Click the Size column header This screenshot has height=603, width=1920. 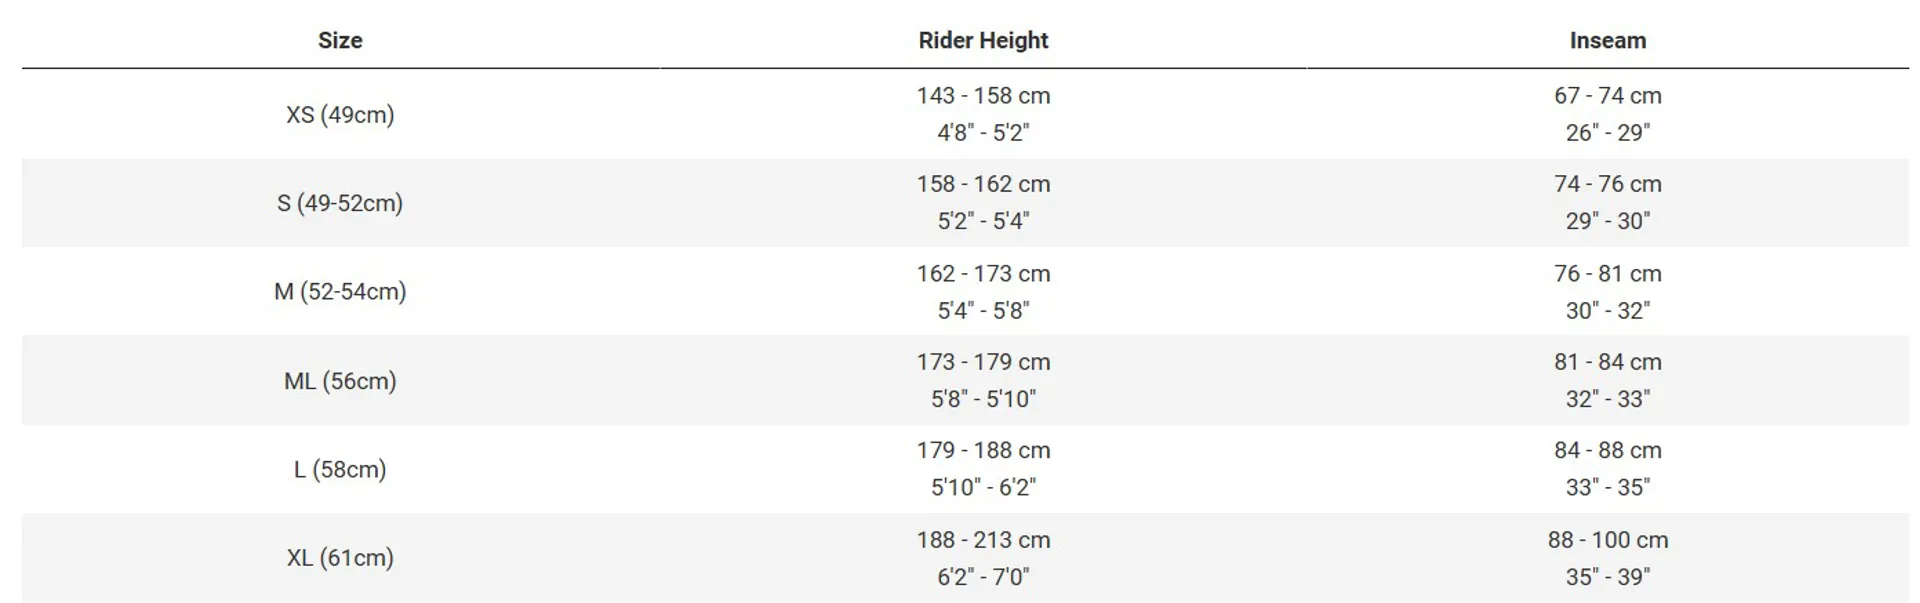click(340, 41)
